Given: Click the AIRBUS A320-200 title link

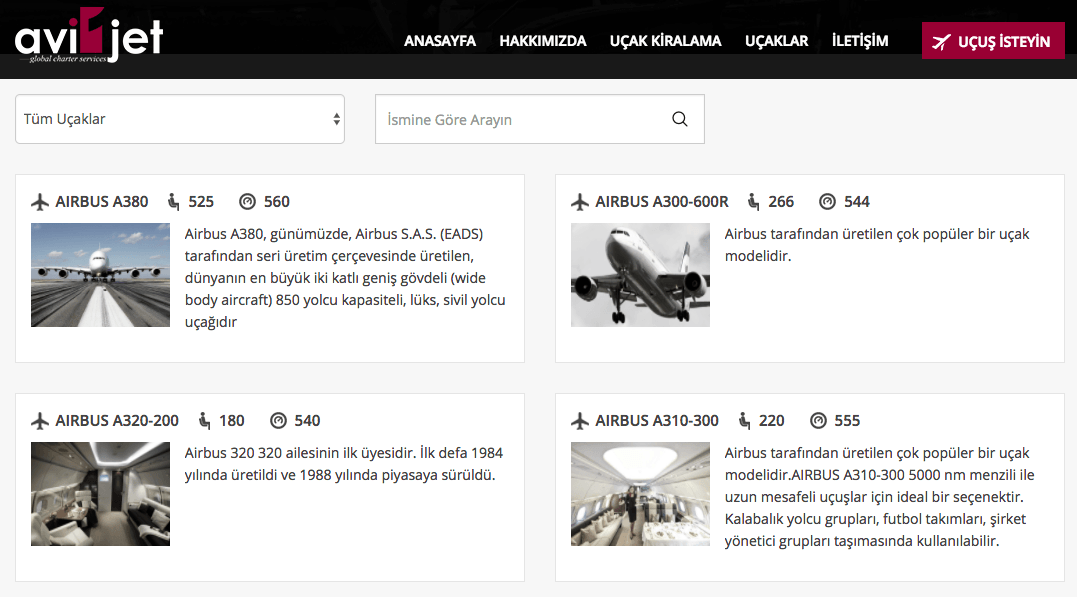Looking at the screenshot, I should click(117, 421).
